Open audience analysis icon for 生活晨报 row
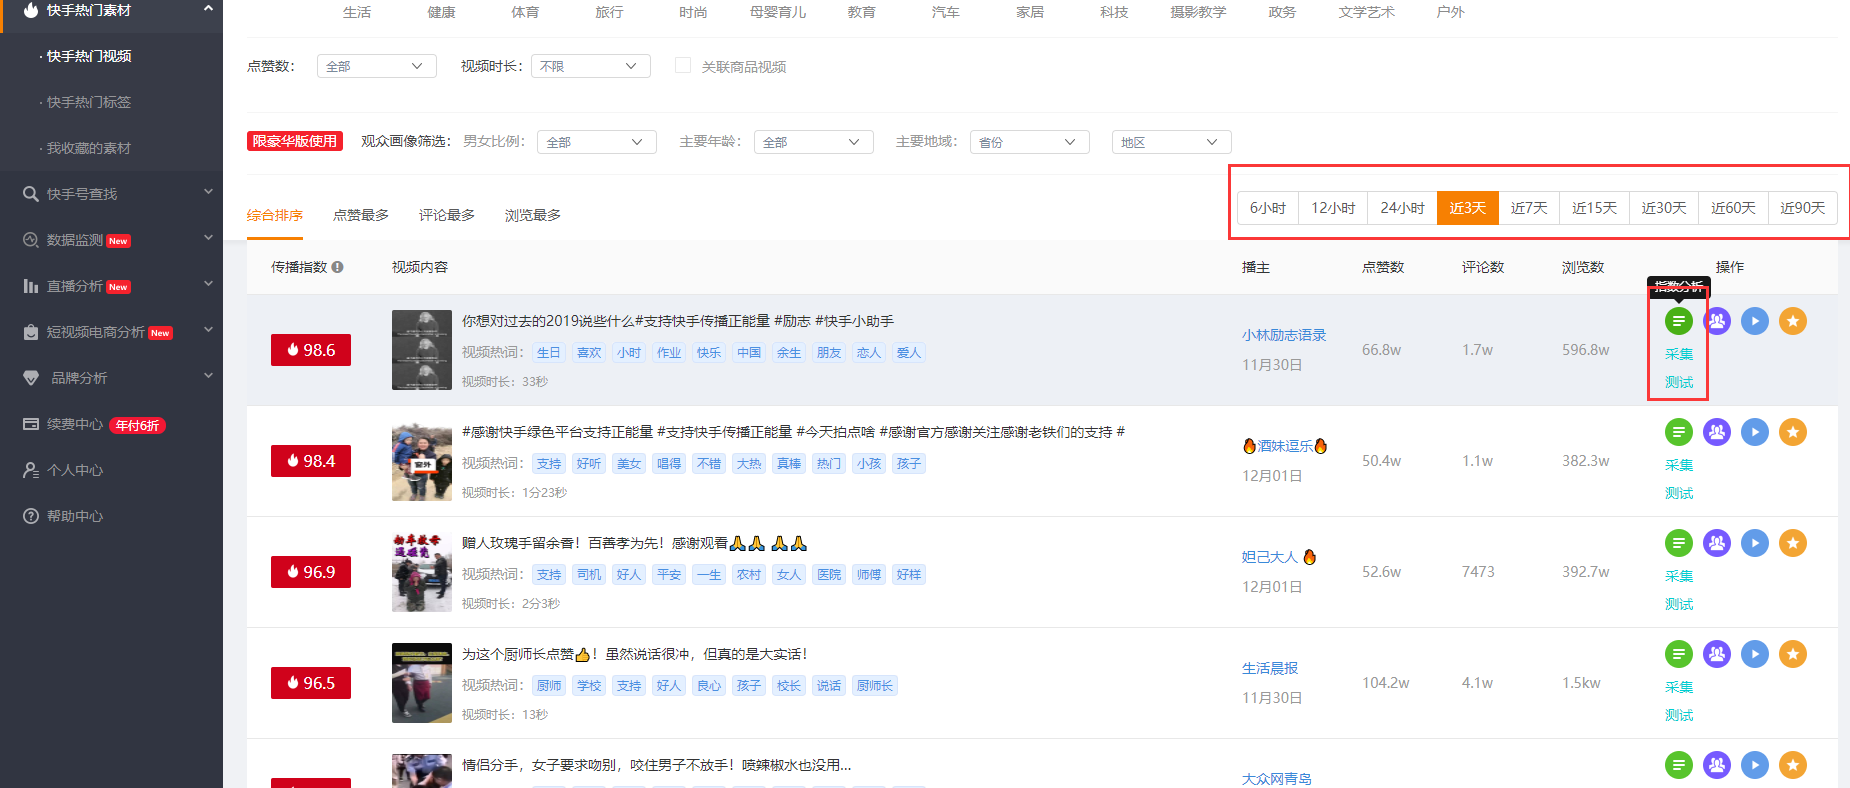The height and width of the screenshot is (788, 1850). coord(1717,654)
